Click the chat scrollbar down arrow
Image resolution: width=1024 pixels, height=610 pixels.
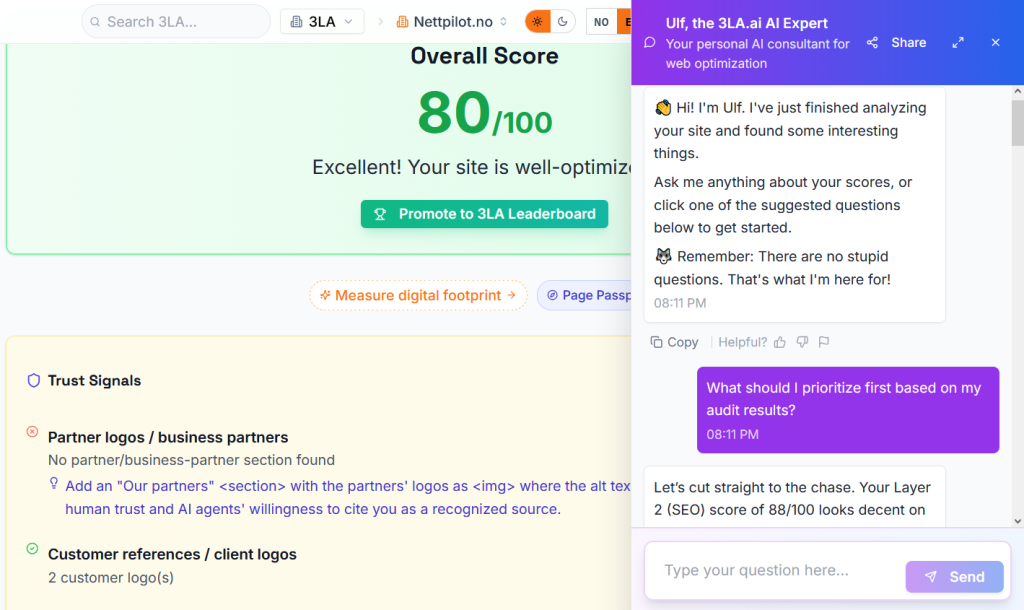coord(1017,521)
